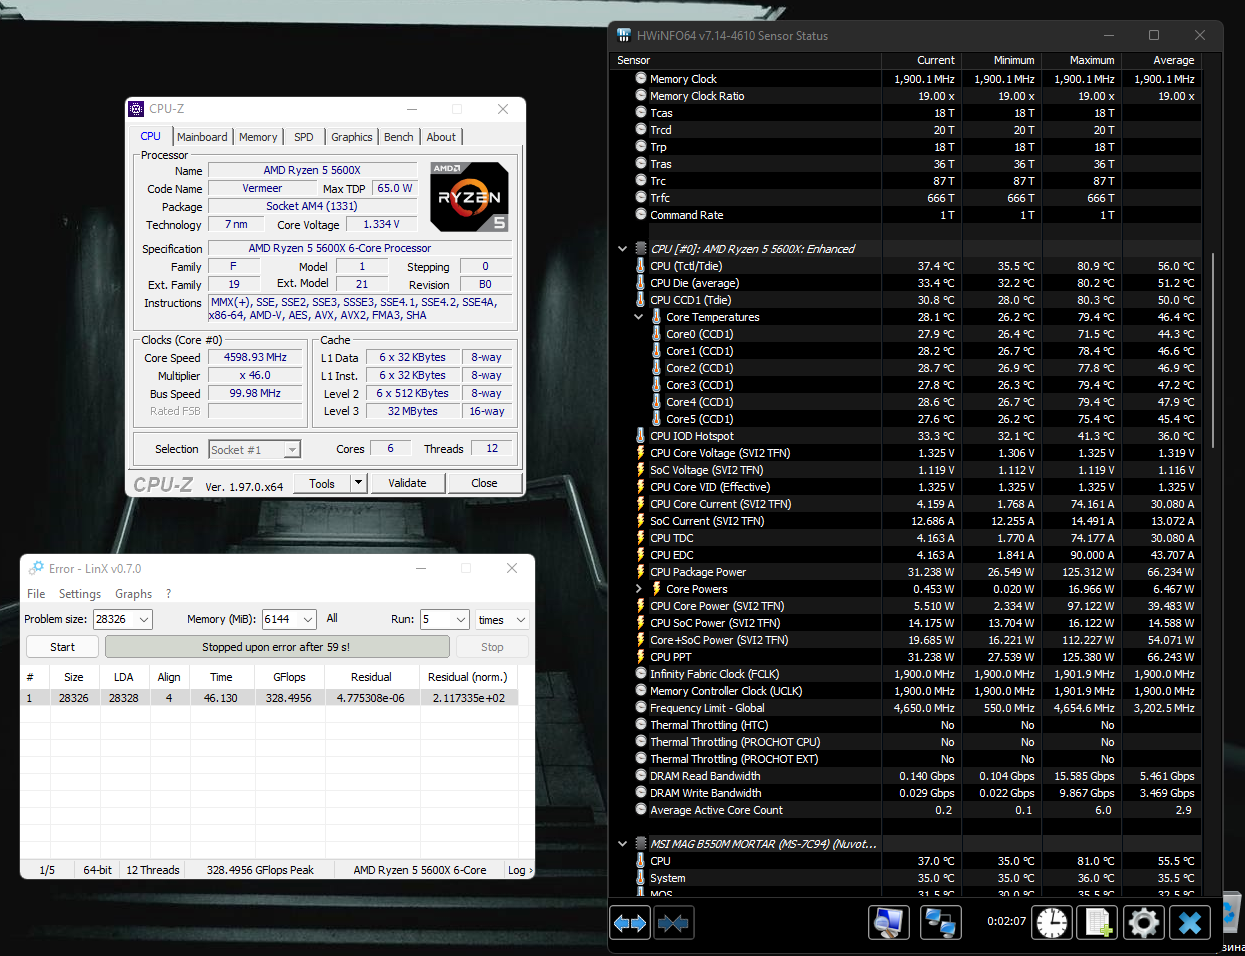
Task: Click the Validate button in CPU-Z
Action: pos(407,483)
